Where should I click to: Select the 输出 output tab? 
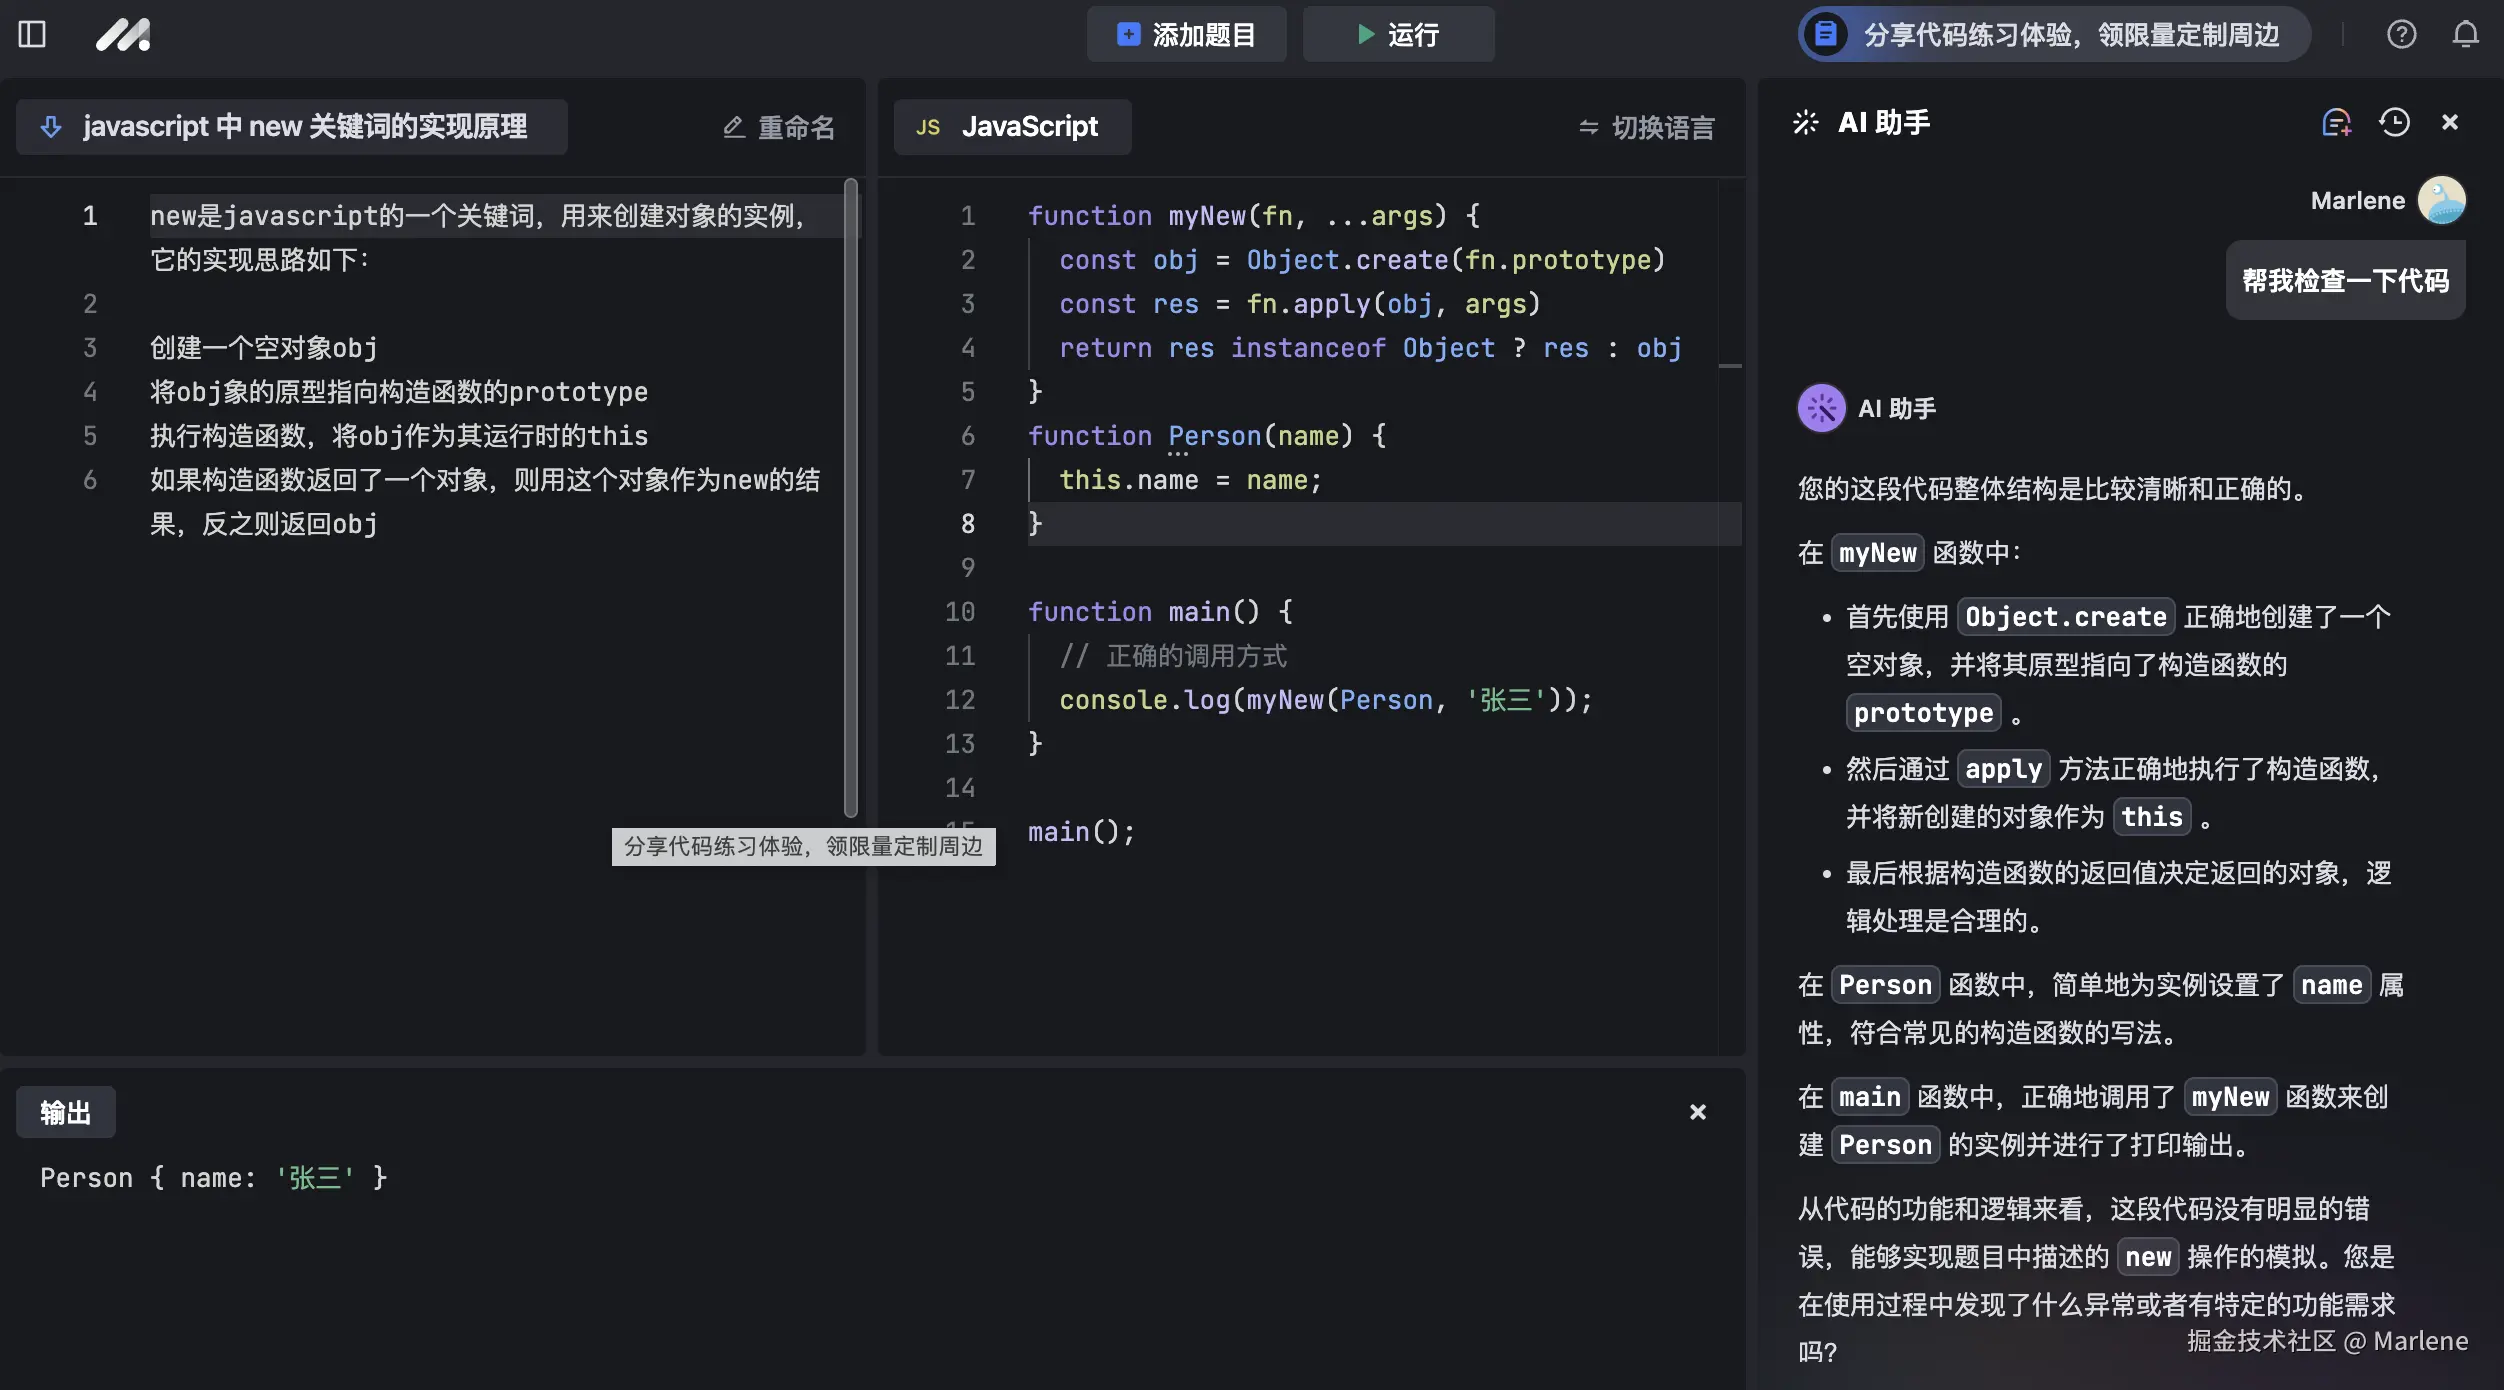[x=64, y=1111]
